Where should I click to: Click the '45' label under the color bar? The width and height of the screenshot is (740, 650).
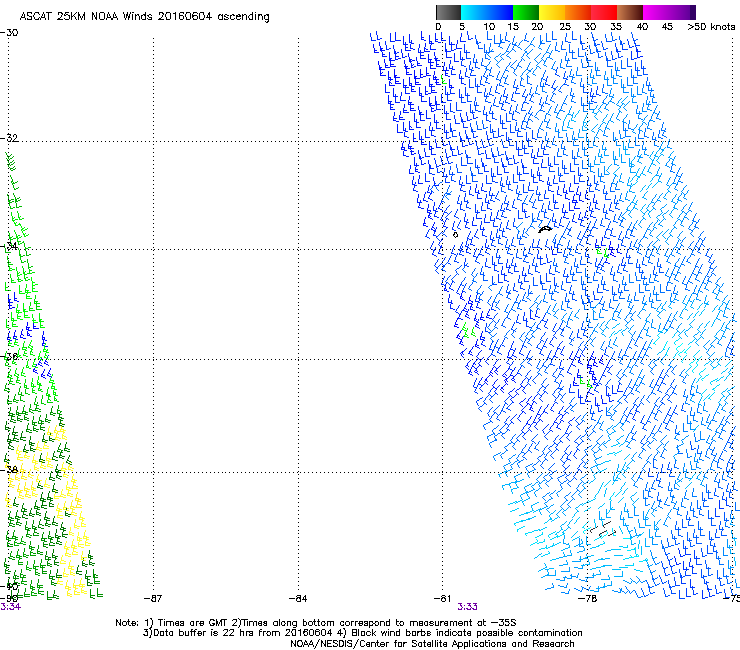click(667, 27)
